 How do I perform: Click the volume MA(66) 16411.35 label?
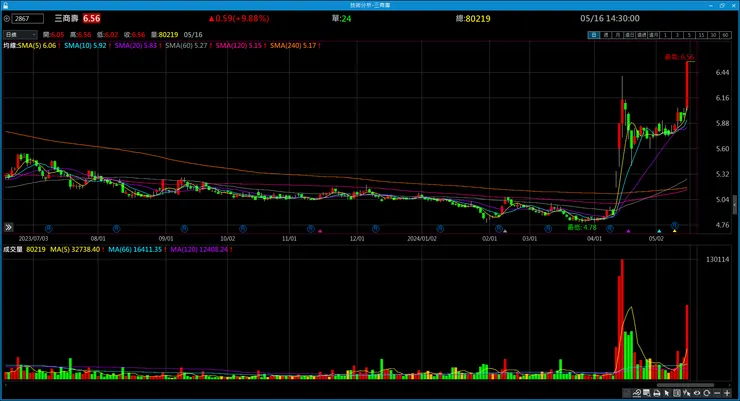point(135,249)
